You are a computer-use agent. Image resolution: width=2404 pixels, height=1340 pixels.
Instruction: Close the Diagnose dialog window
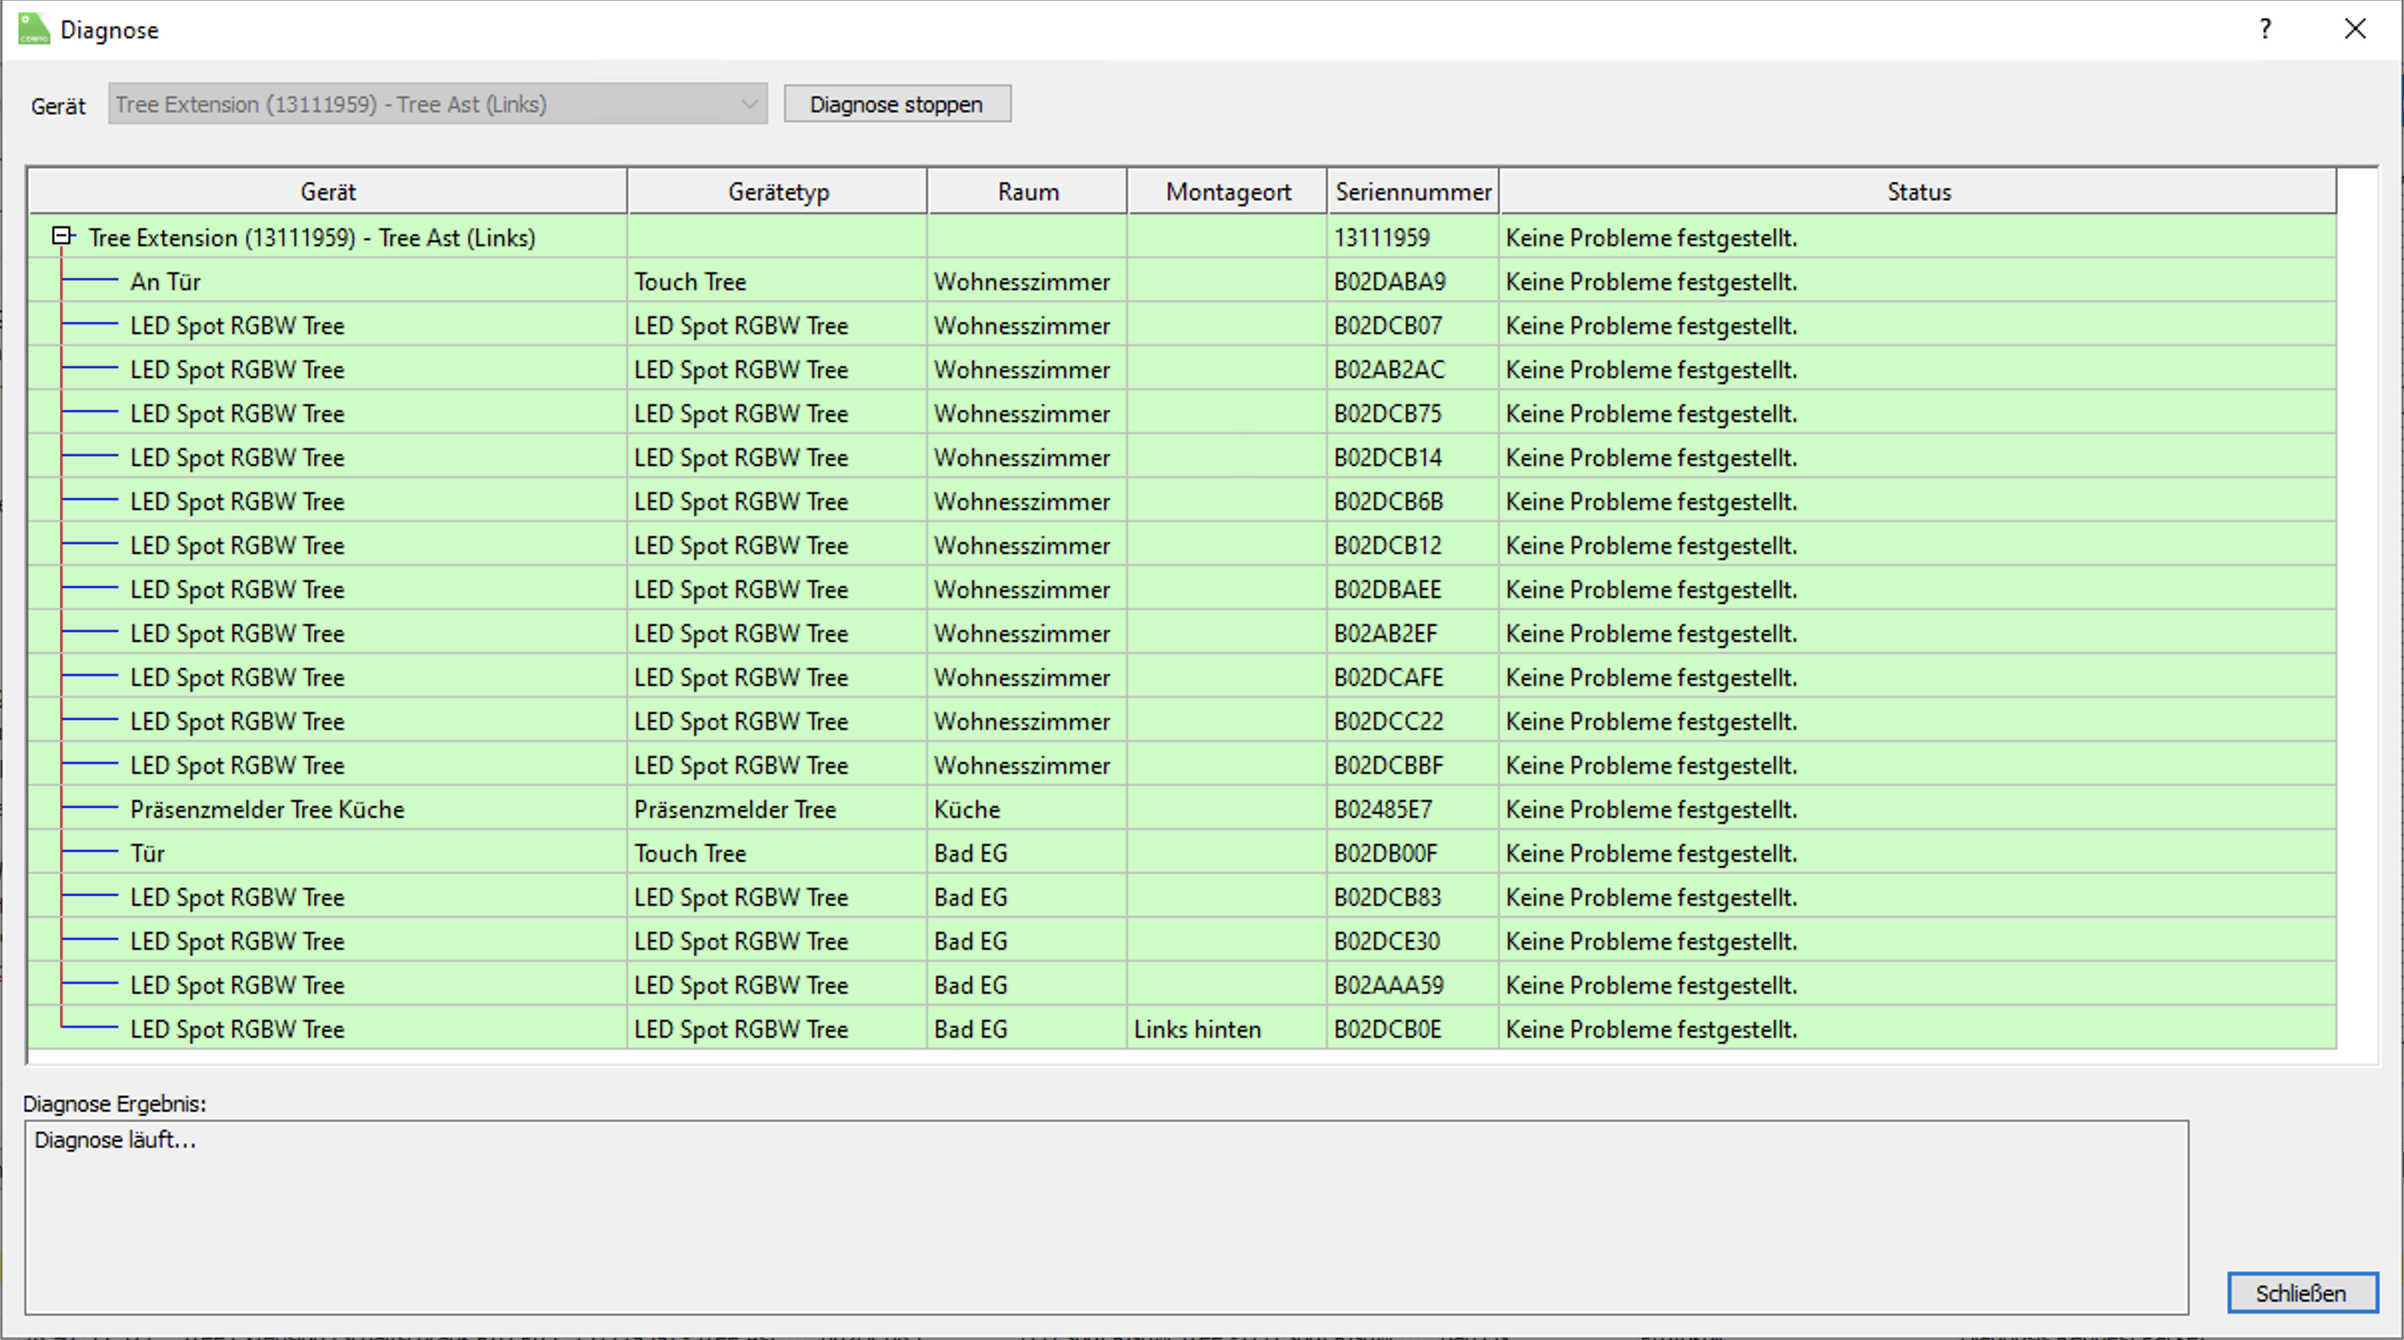pos(2355,29)
